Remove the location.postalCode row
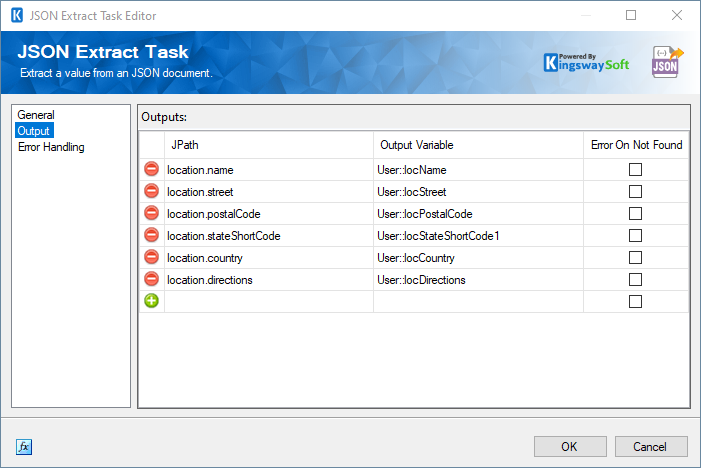 click(151, 214)
